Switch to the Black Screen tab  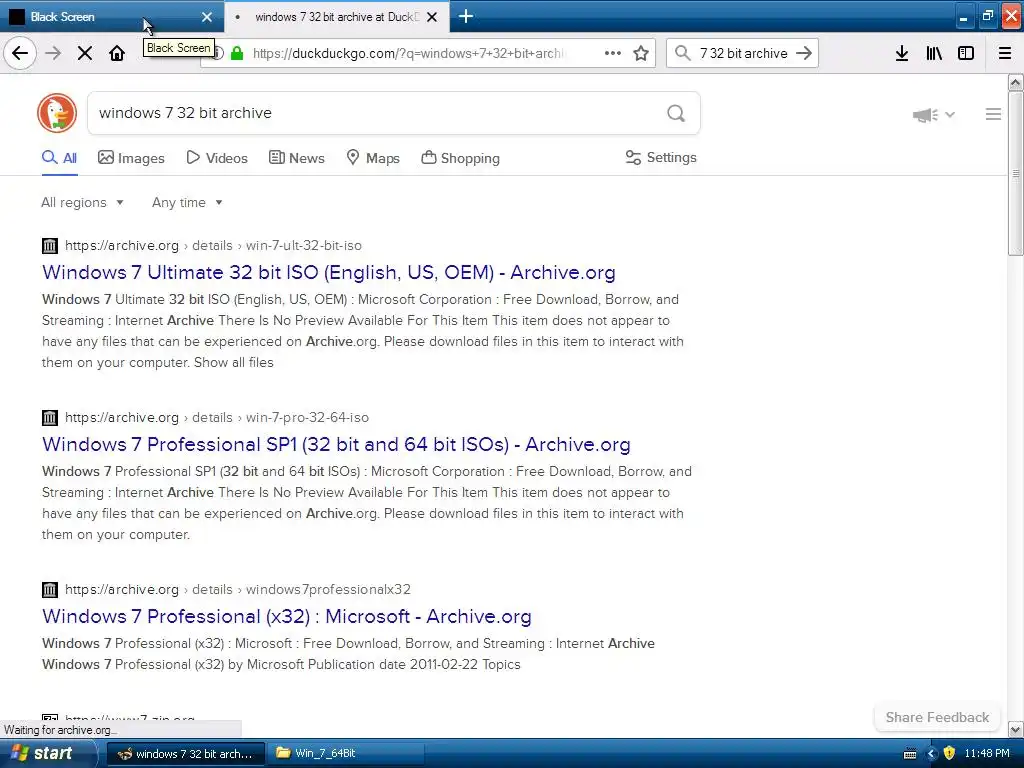click(111, 16)
